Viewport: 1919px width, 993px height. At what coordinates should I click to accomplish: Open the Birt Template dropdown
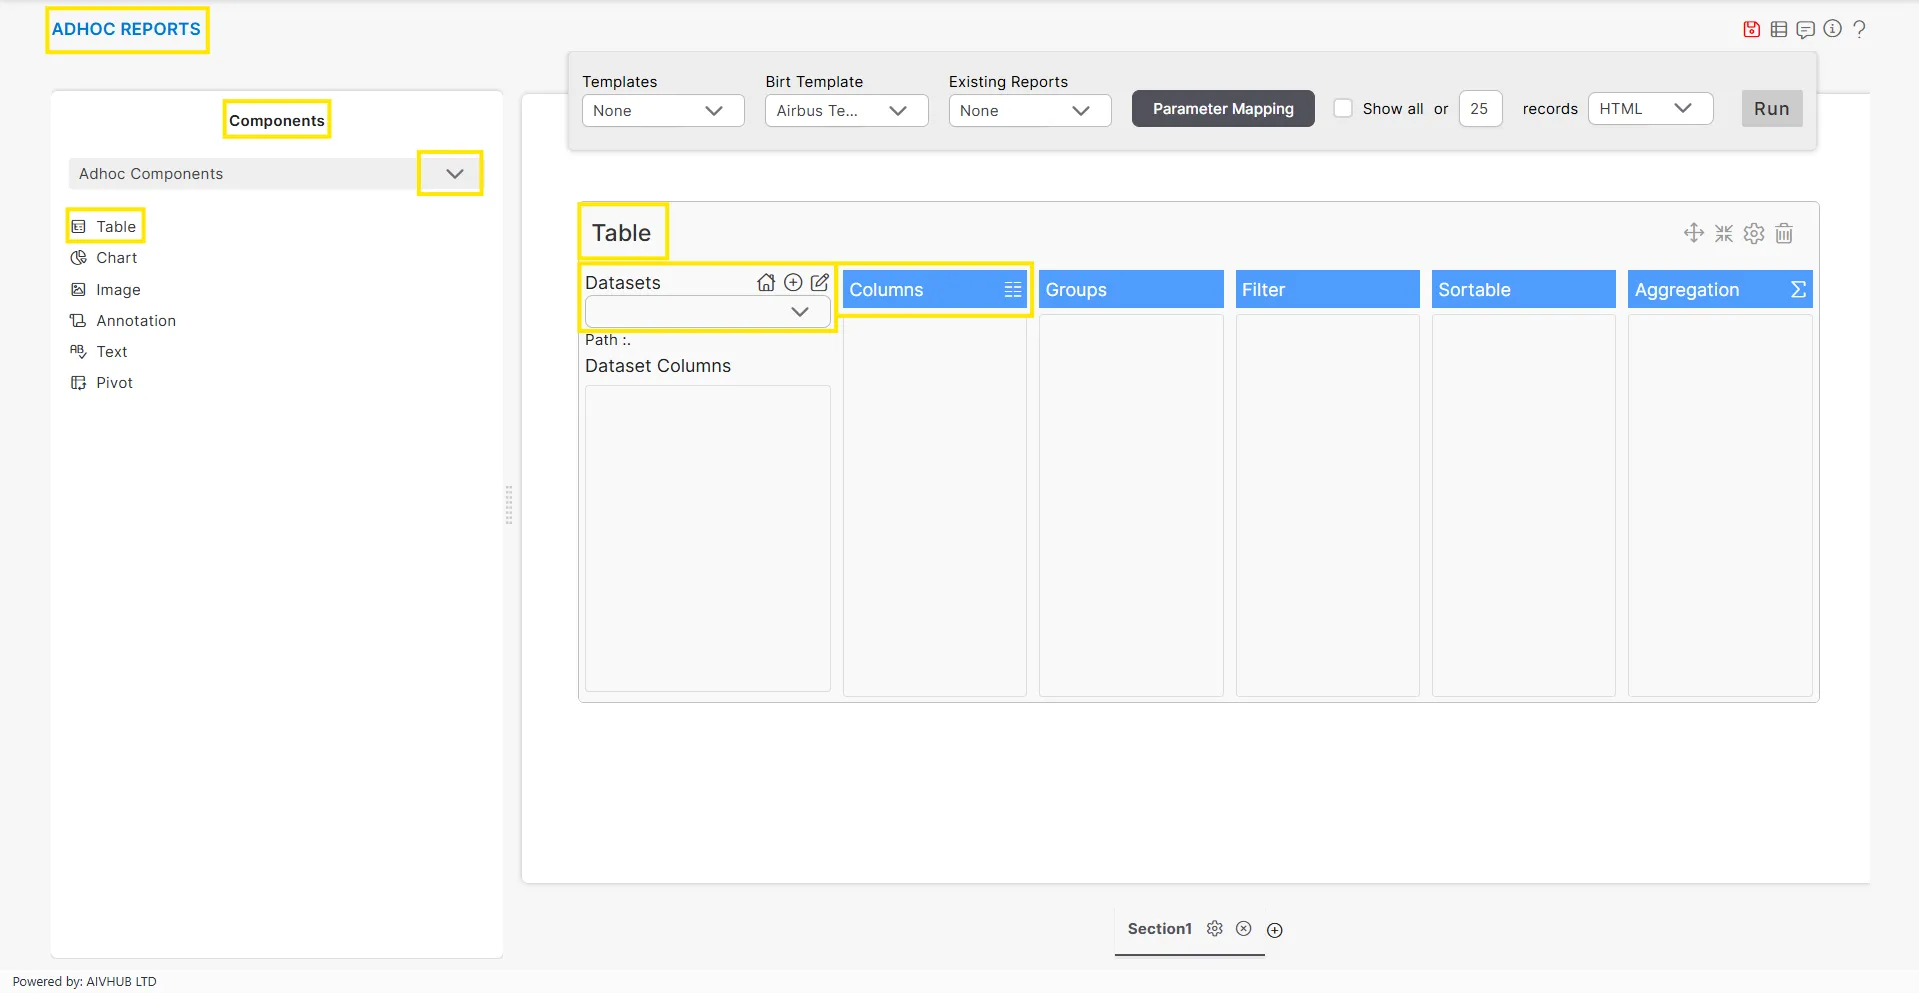point(846,110)
